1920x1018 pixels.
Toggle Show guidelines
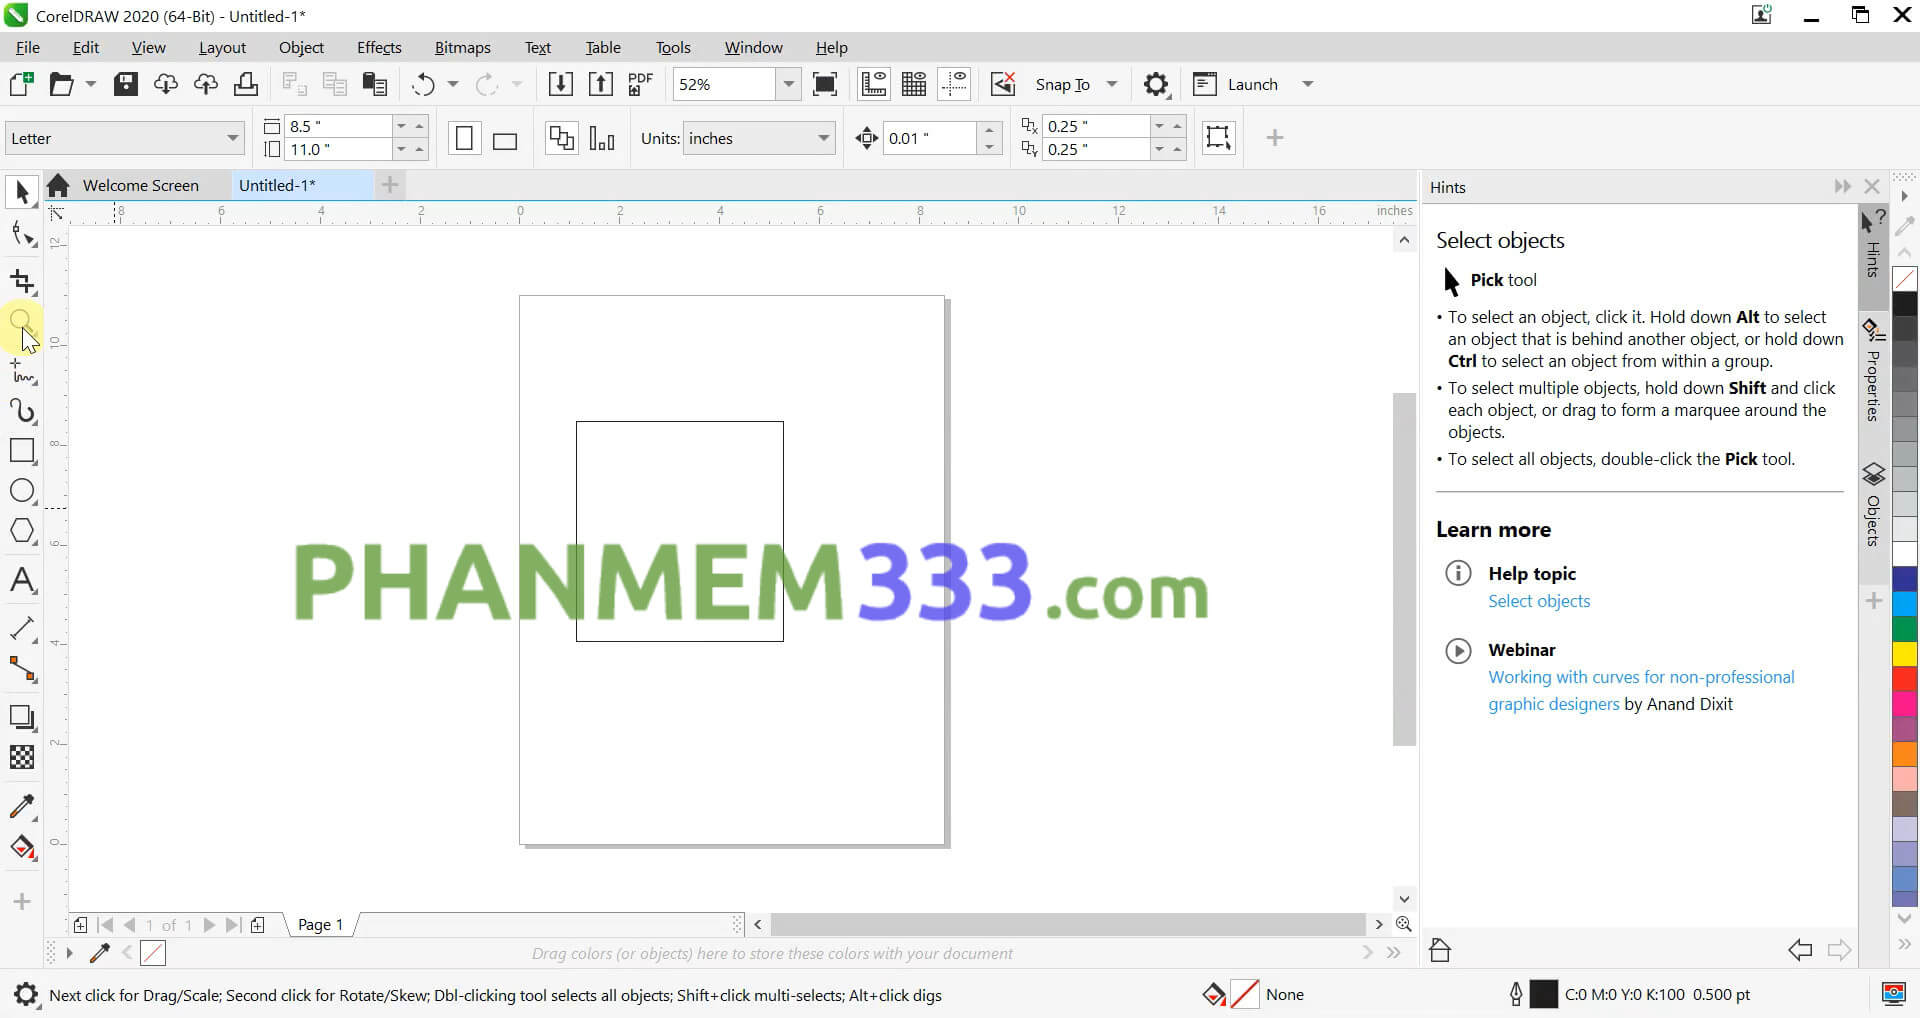[955, 84]
